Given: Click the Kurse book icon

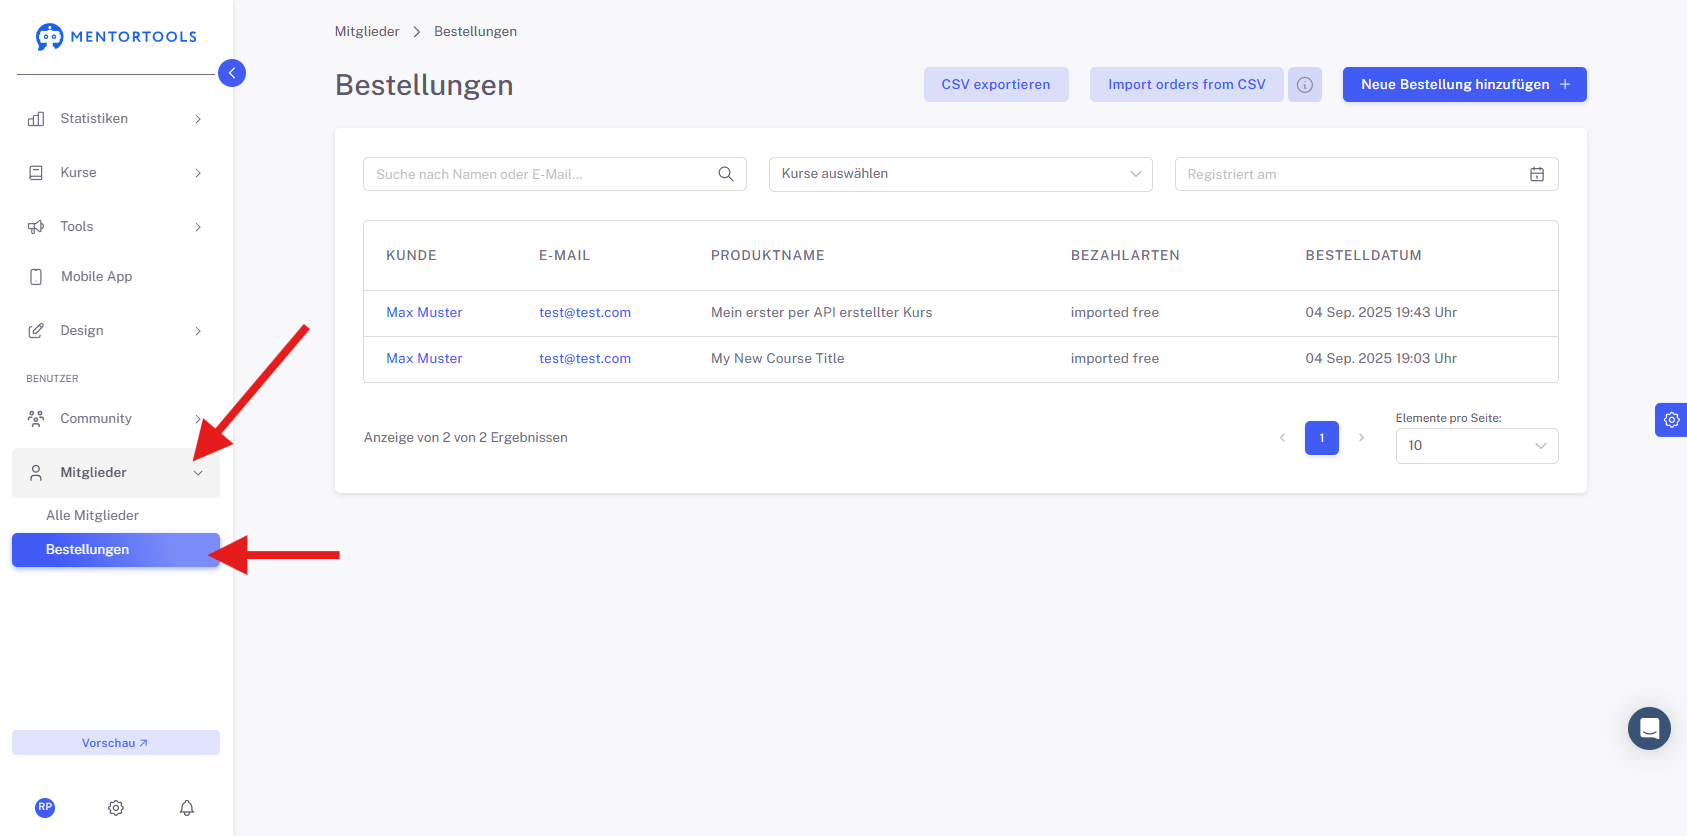Looking at the screenshot, I should click(x=36, y=173).
